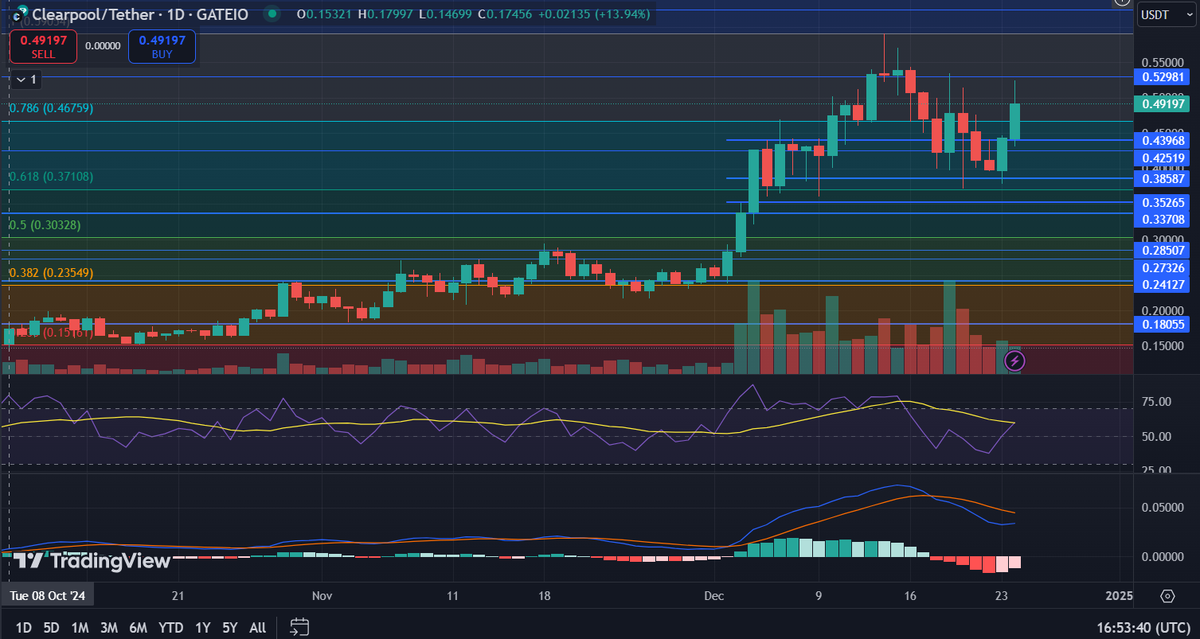The width and height of the screenshot is (1200, 639).
Task: Select the 1M time range
Action: (81, 627)
